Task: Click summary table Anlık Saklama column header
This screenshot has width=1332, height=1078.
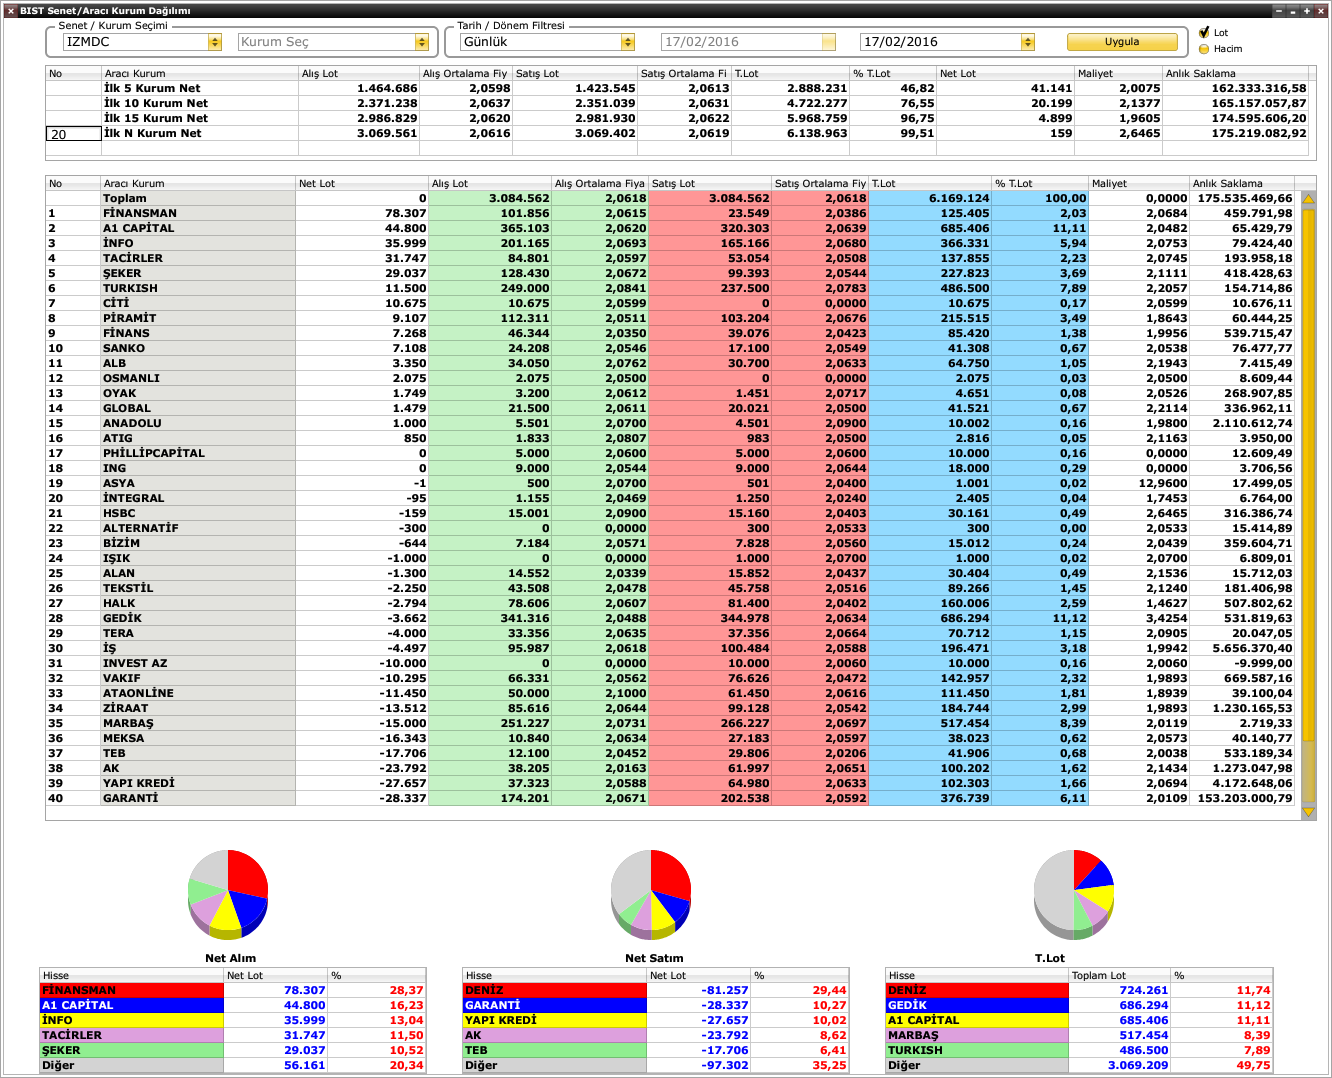Action: tap(1235, 73)
